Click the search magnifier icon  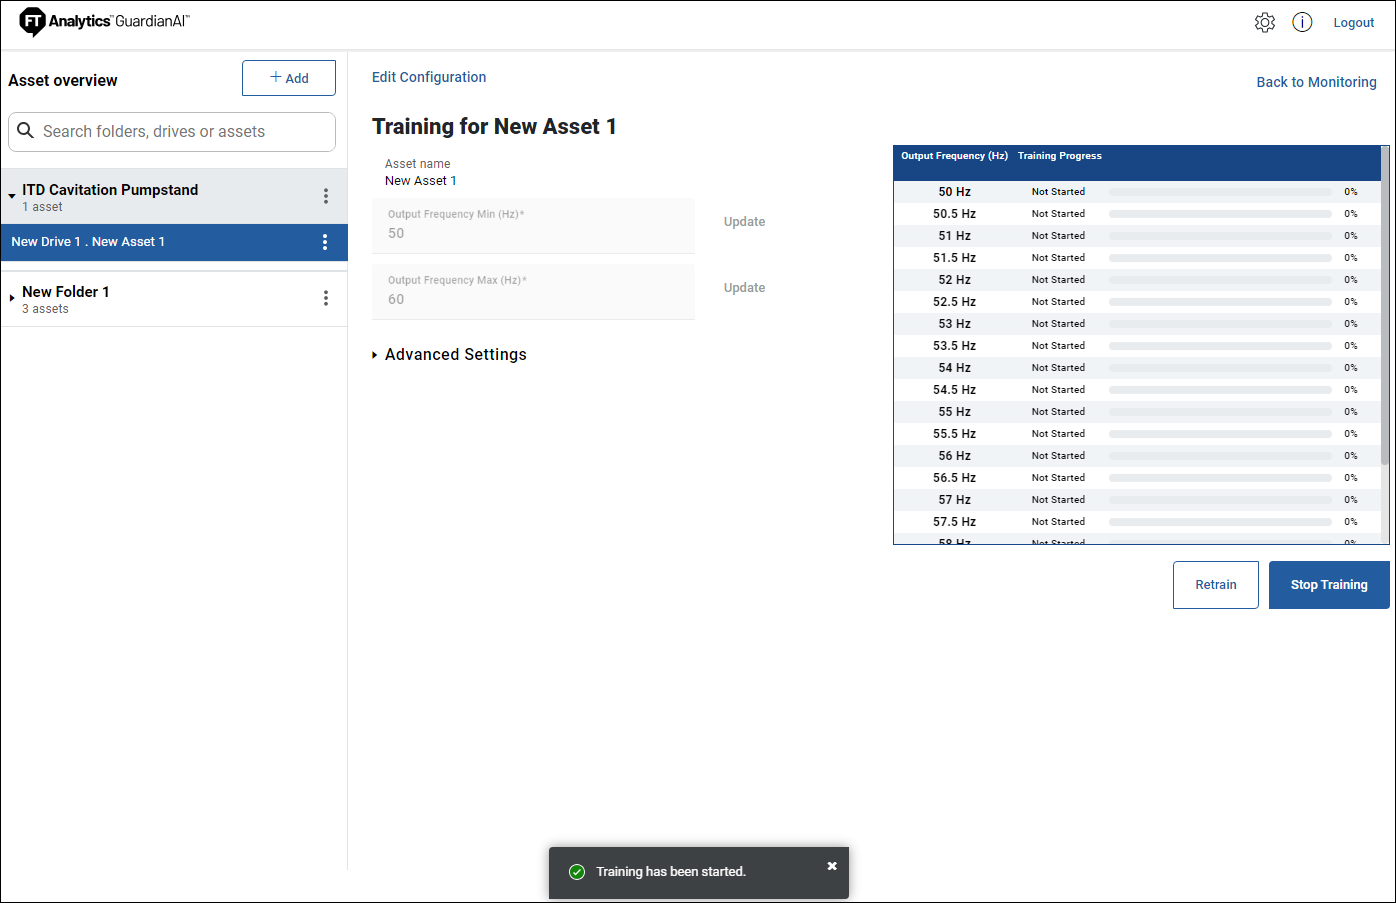click(26, 131)
